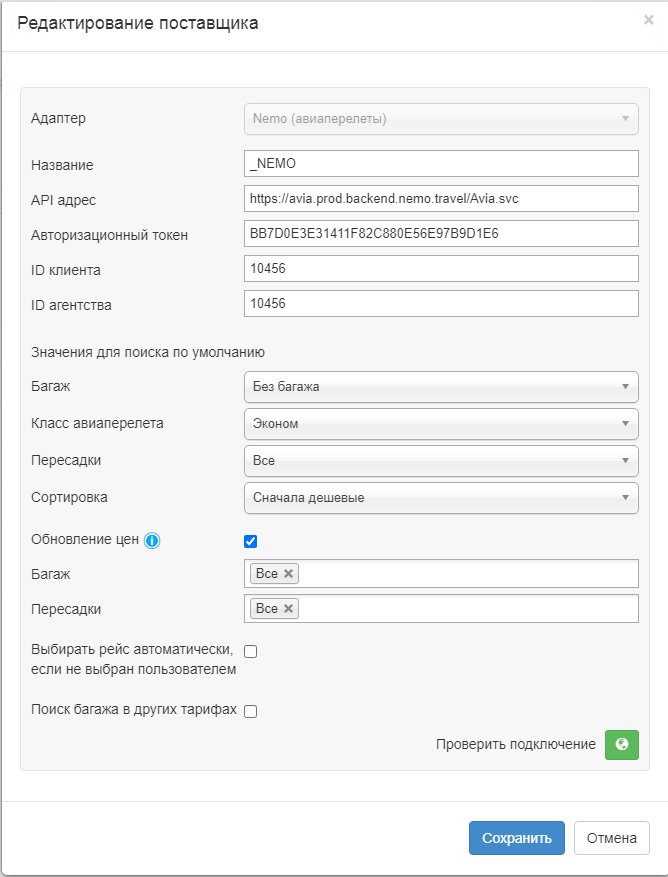
Task: Click the agency ID input field
Action: (440, 303)
